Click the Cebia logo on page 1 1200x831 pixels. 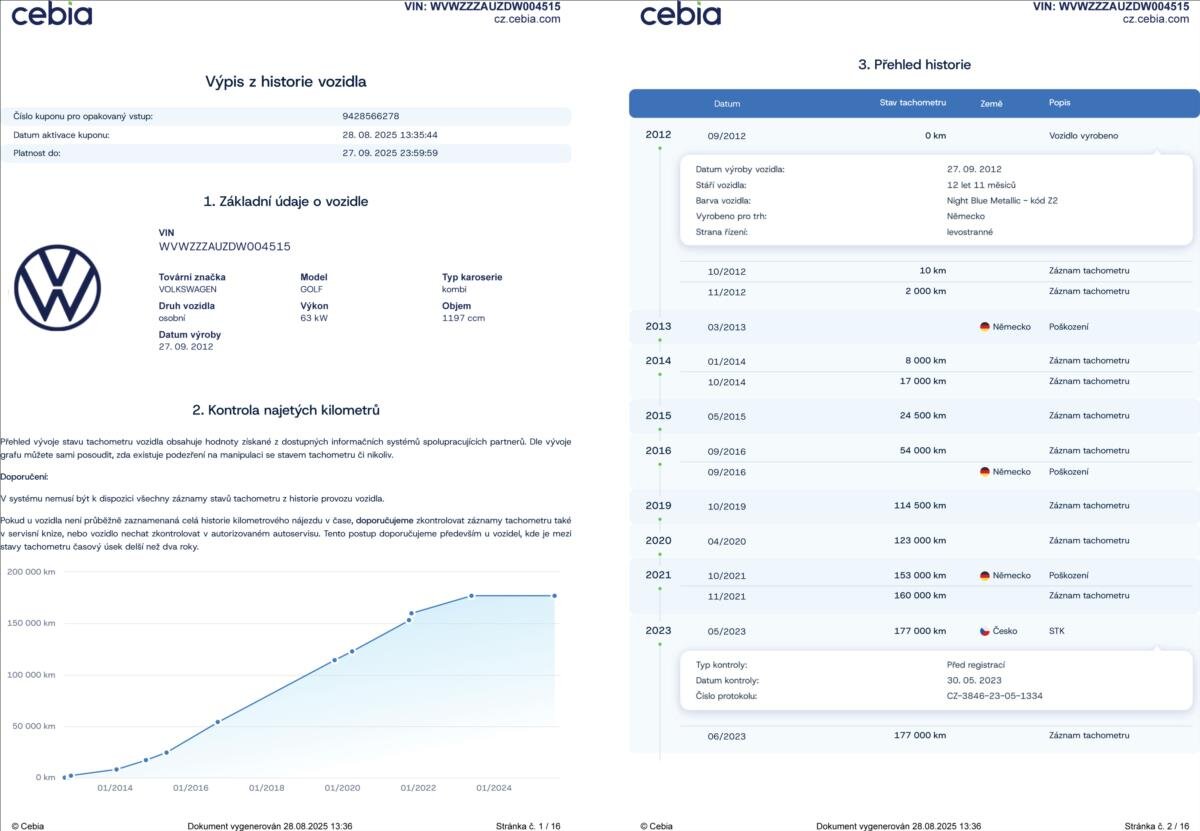pos(52,14)
